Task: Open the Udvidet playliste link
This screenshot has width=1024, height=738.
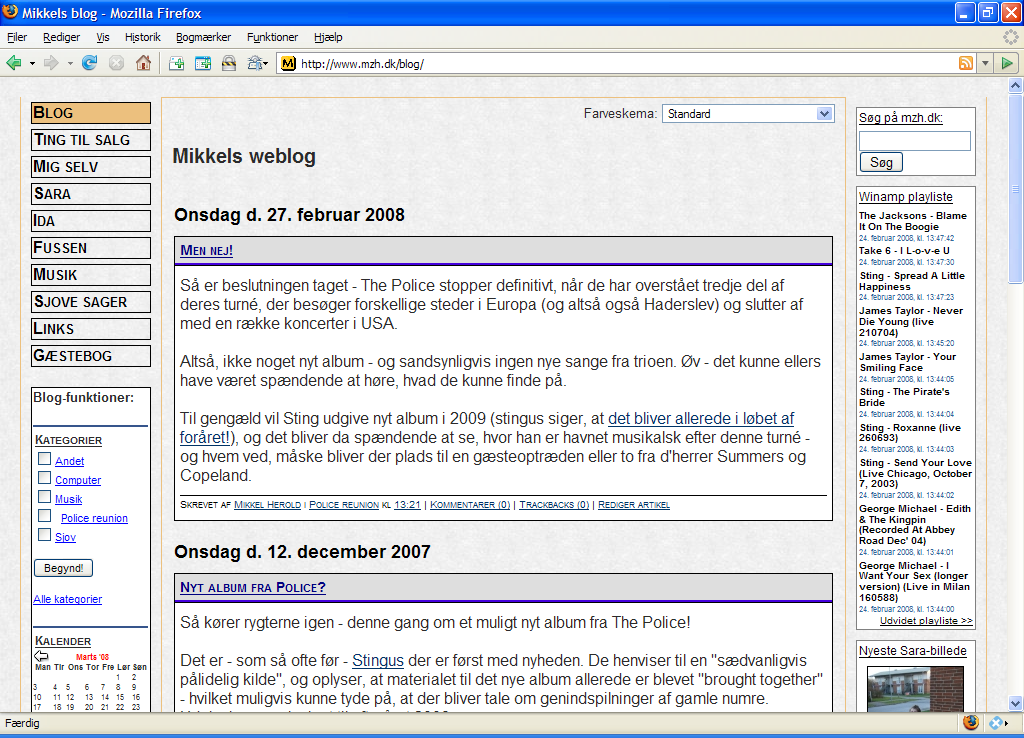Action: click(926, 620)
